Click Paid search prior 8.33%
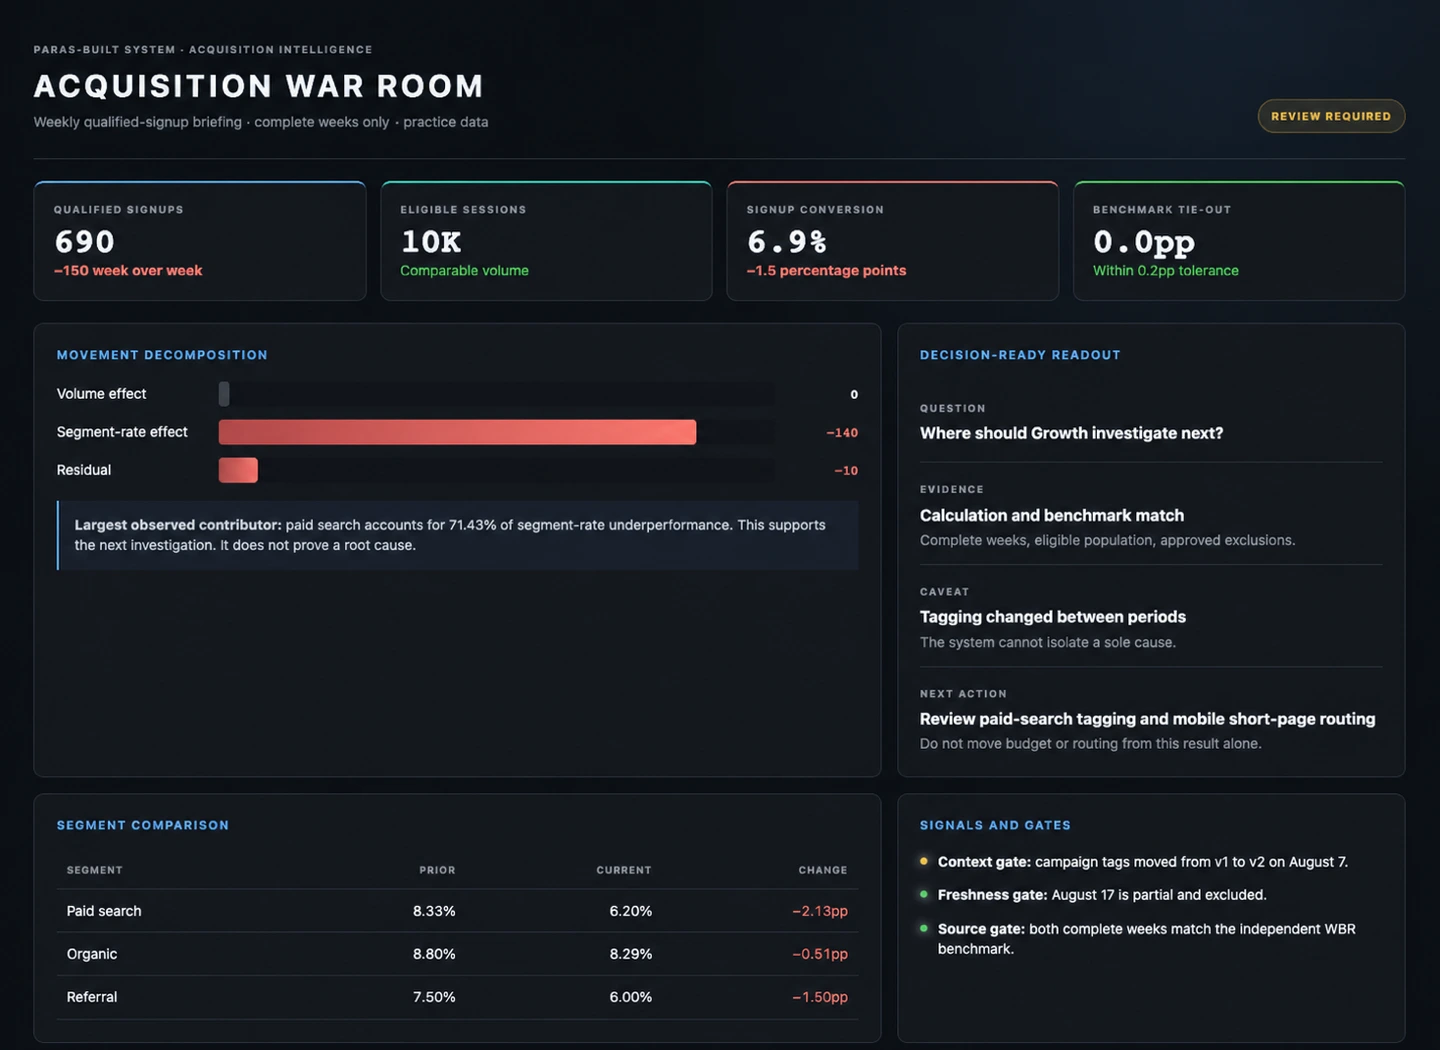 [434, 911]
